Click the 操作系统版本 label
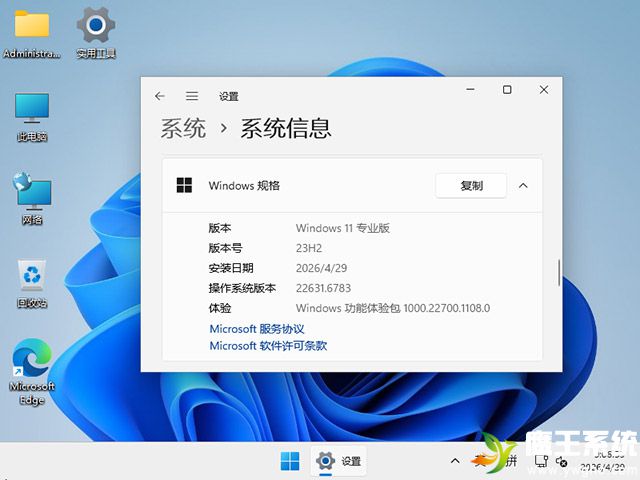The width and height of the screenshot is (640, 480). pyautogui.click(x=242, y=288)
